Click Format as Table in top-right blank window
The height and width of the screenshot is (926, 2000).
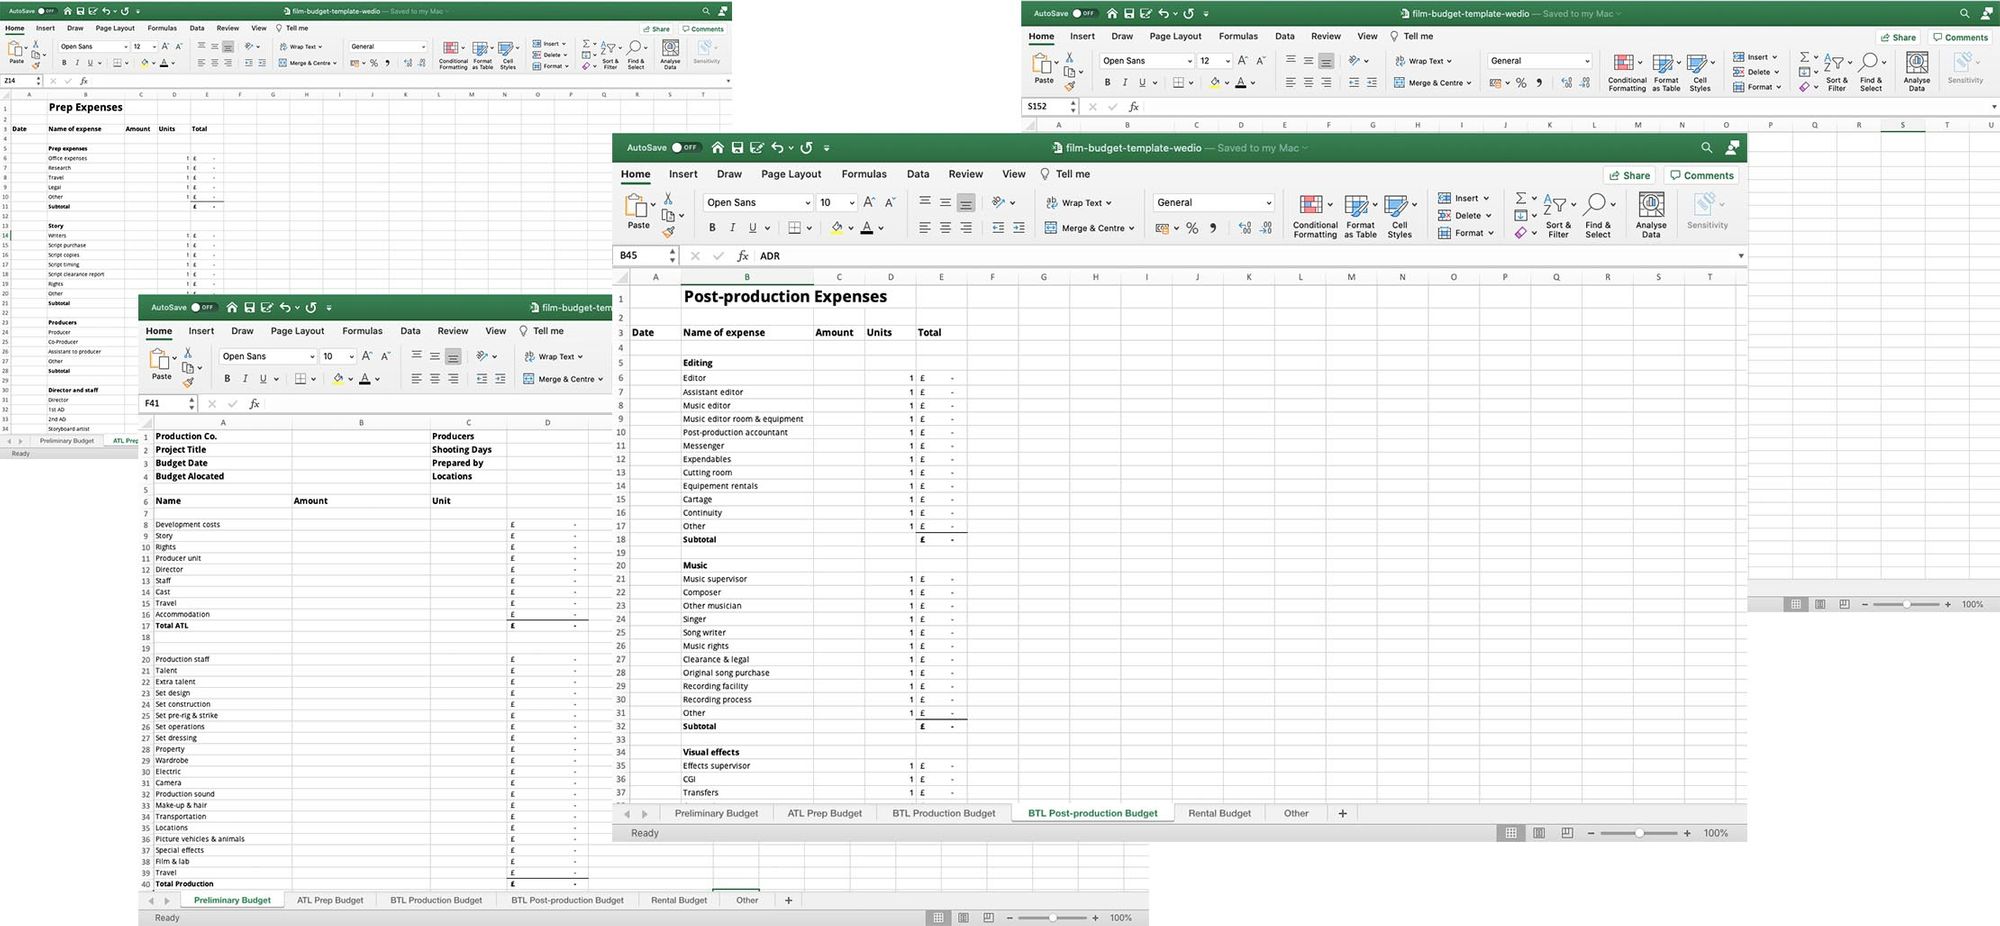coord(1666,73)
